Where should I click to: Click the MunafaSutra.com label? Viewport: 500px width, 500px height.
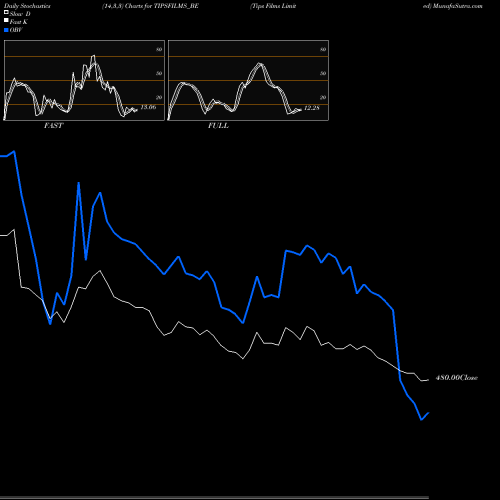click(x=457, y=6)
